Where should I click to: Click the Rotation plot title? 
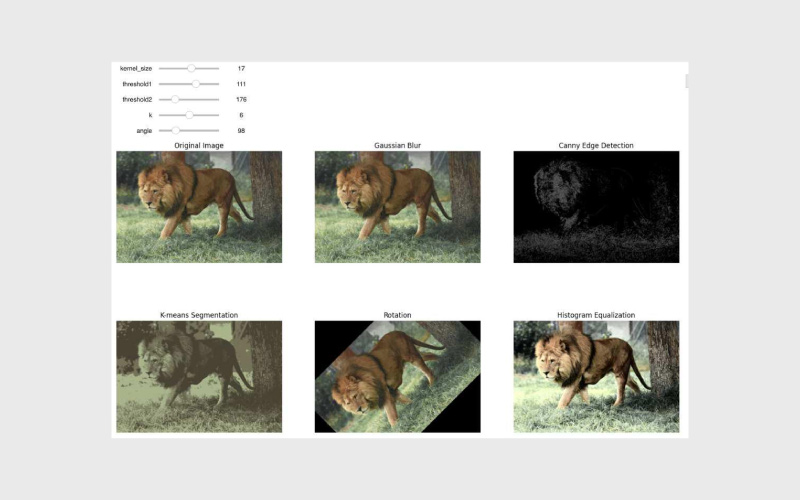pyautogui.click(x=397, y=315)
